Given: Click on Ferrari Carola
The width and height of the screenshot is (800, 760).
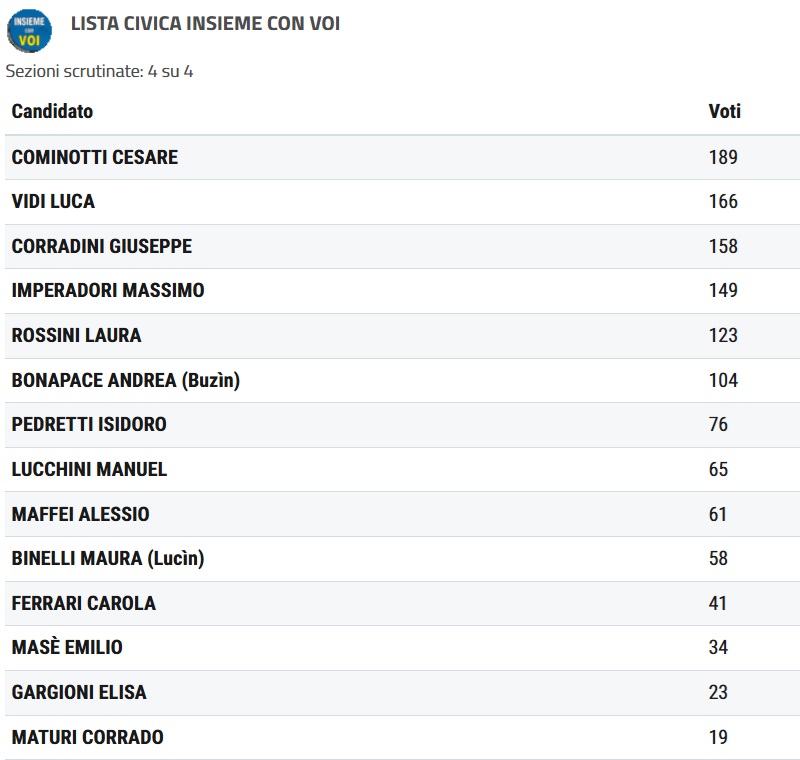Looking at the screenshot, I should pyautogui.click(x=84, y=603).
